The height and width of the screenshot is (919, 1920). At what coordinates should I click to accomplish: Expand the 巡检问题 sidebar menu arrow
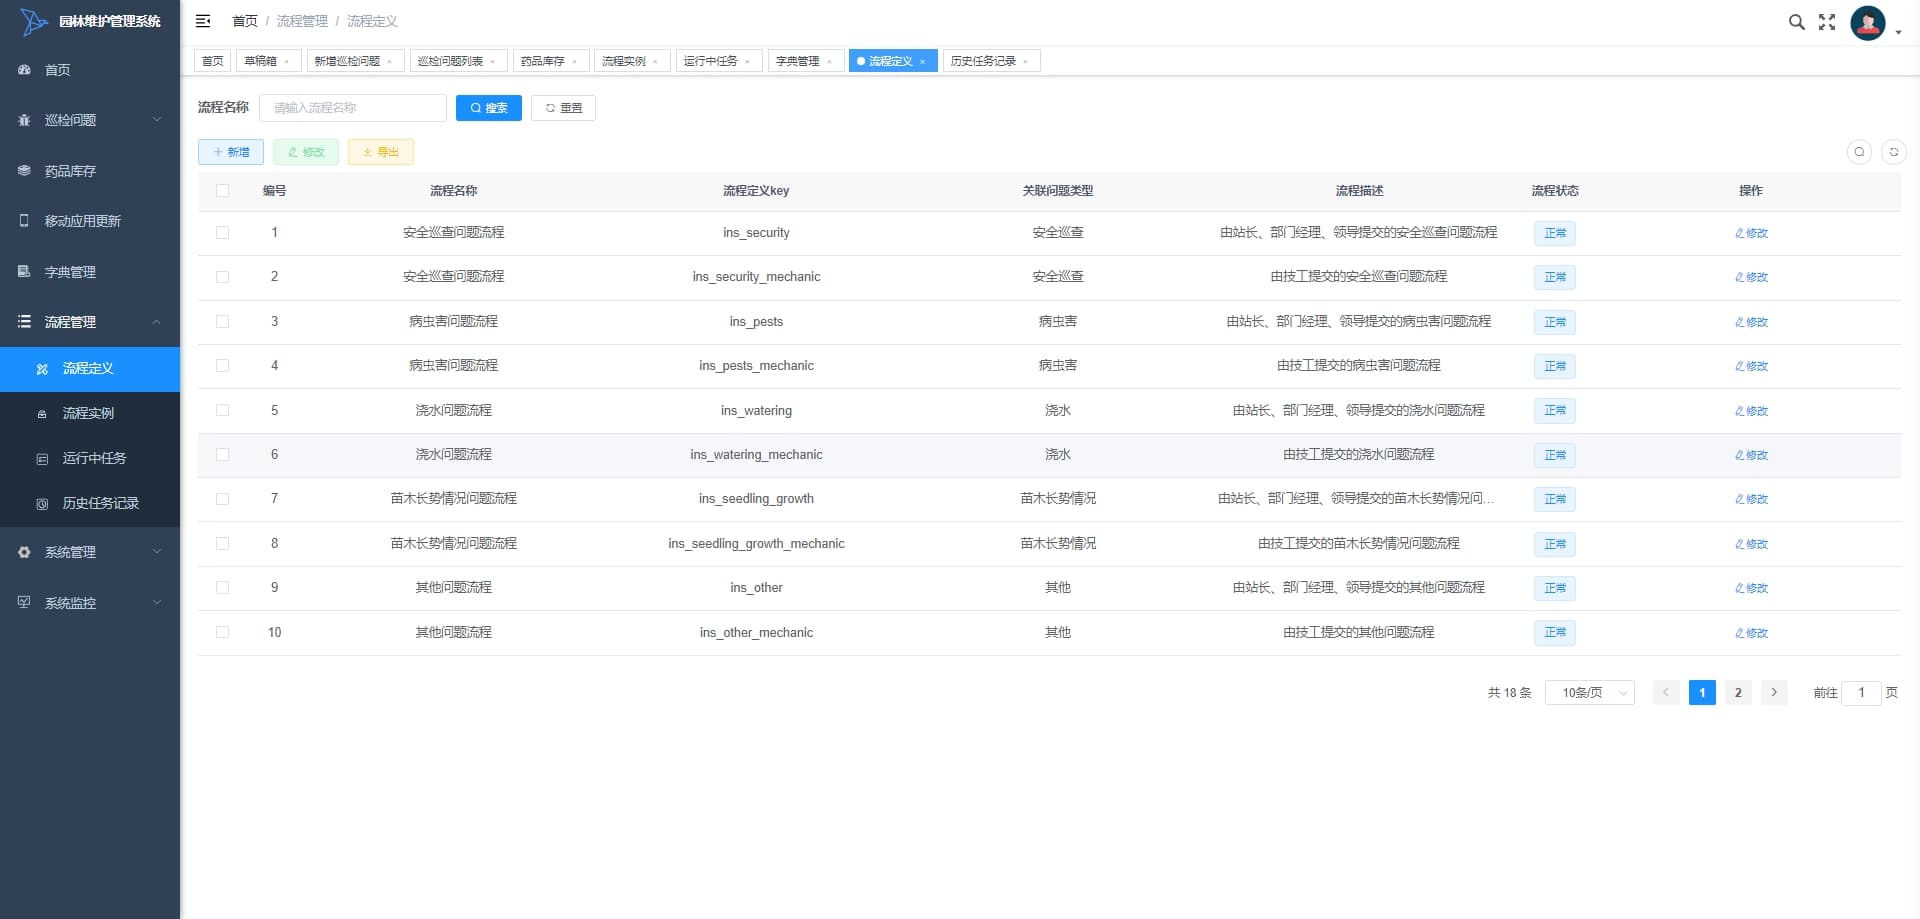tap(156, 120)
